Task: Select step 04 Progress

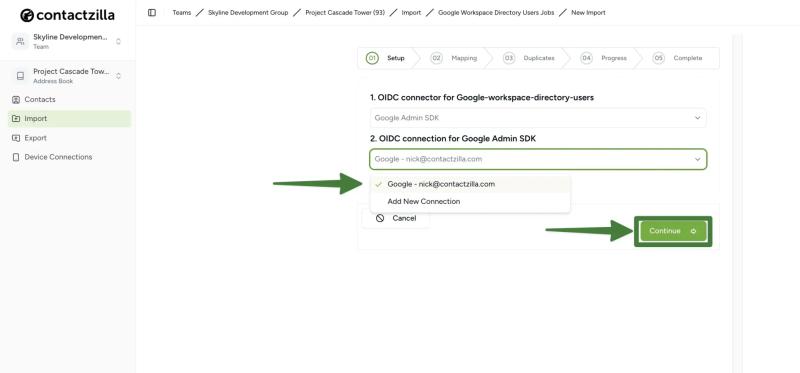Action: (x=604, y=58)
